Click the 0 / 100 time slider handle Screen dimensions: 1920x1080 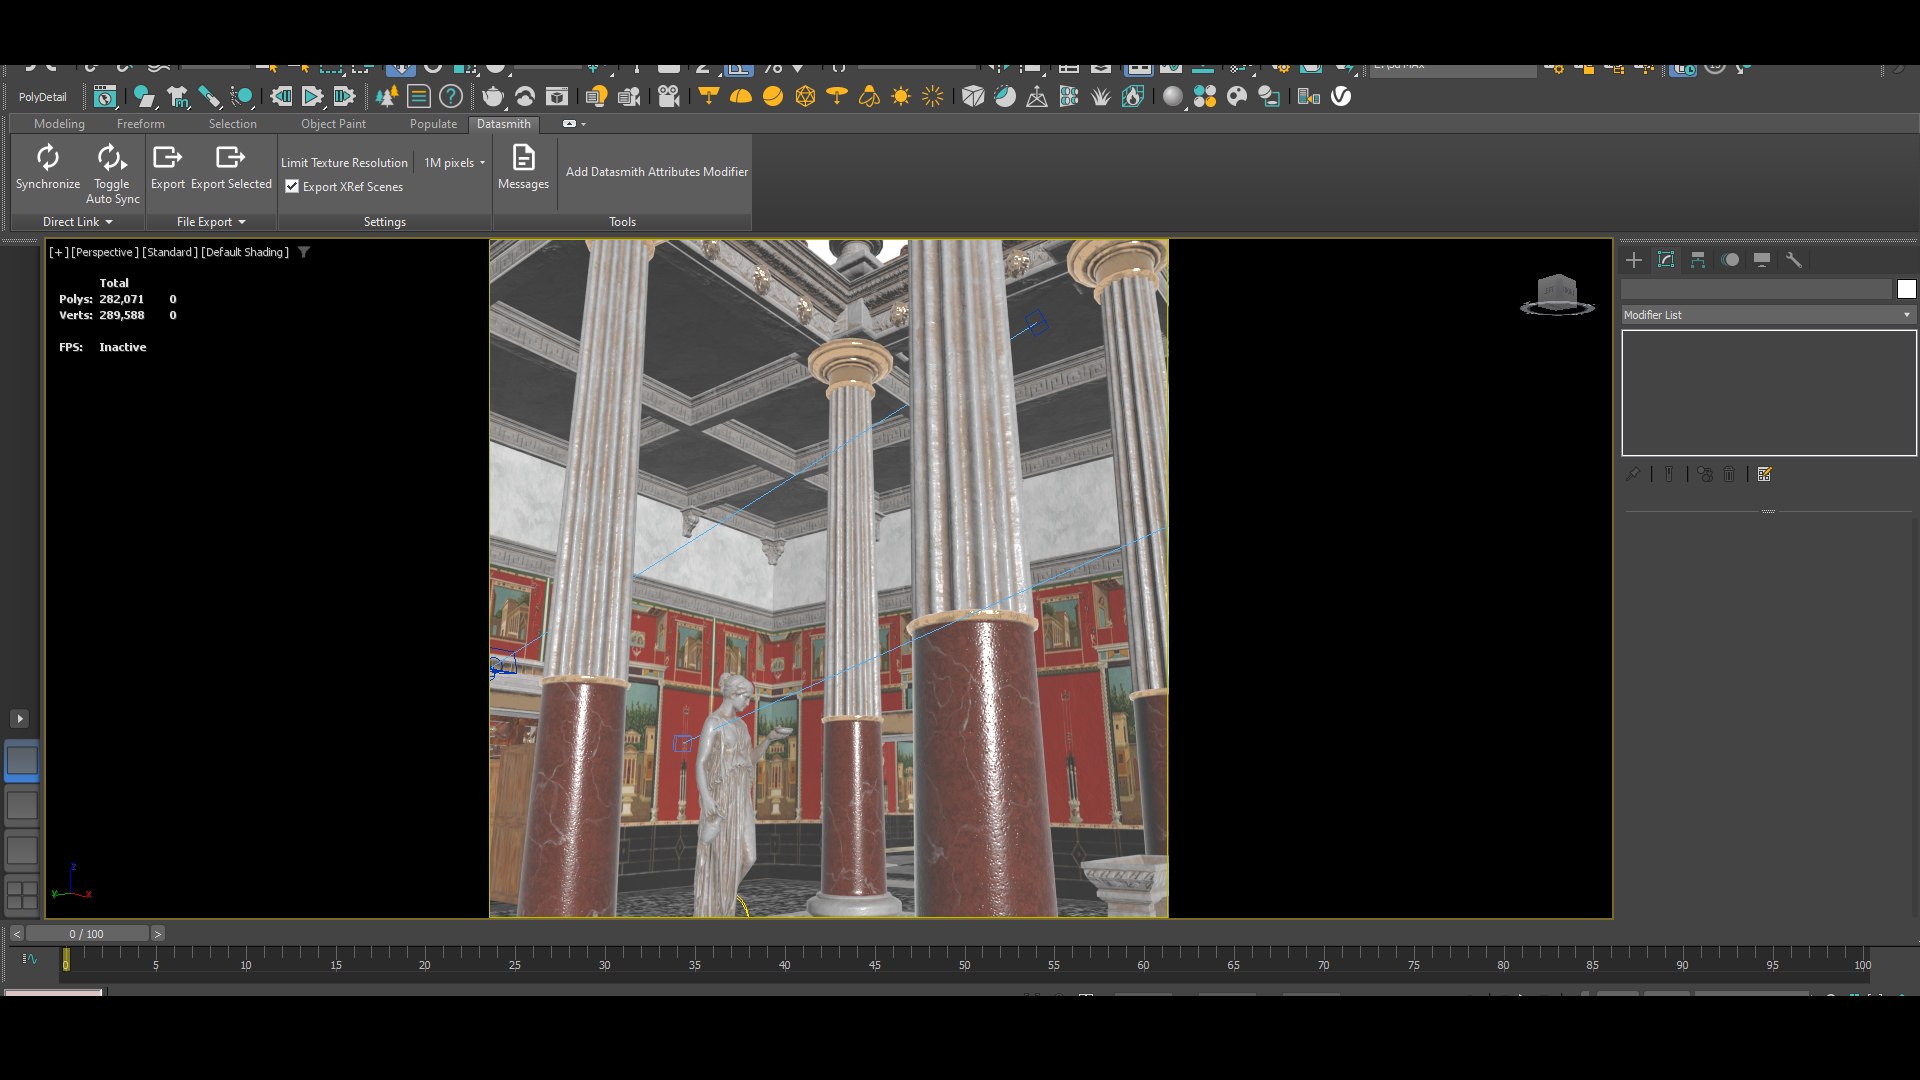click(x=87, y=934)
